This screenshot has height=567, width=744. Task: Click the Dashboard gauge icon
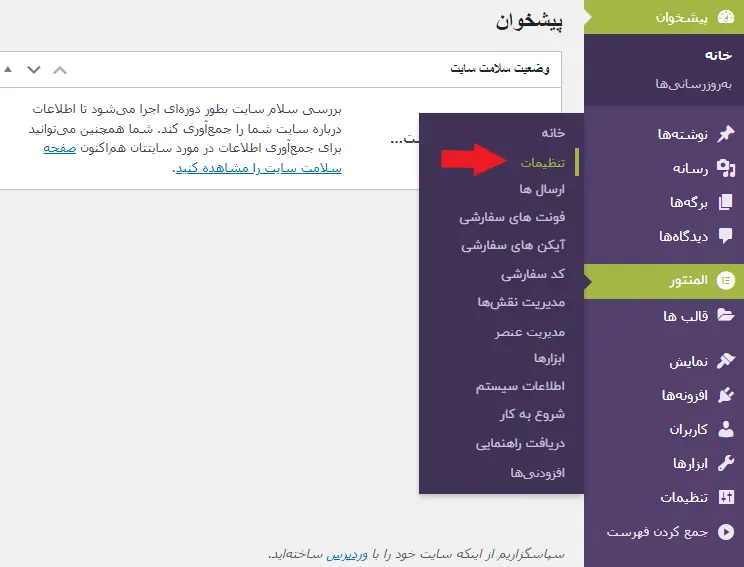725,17
